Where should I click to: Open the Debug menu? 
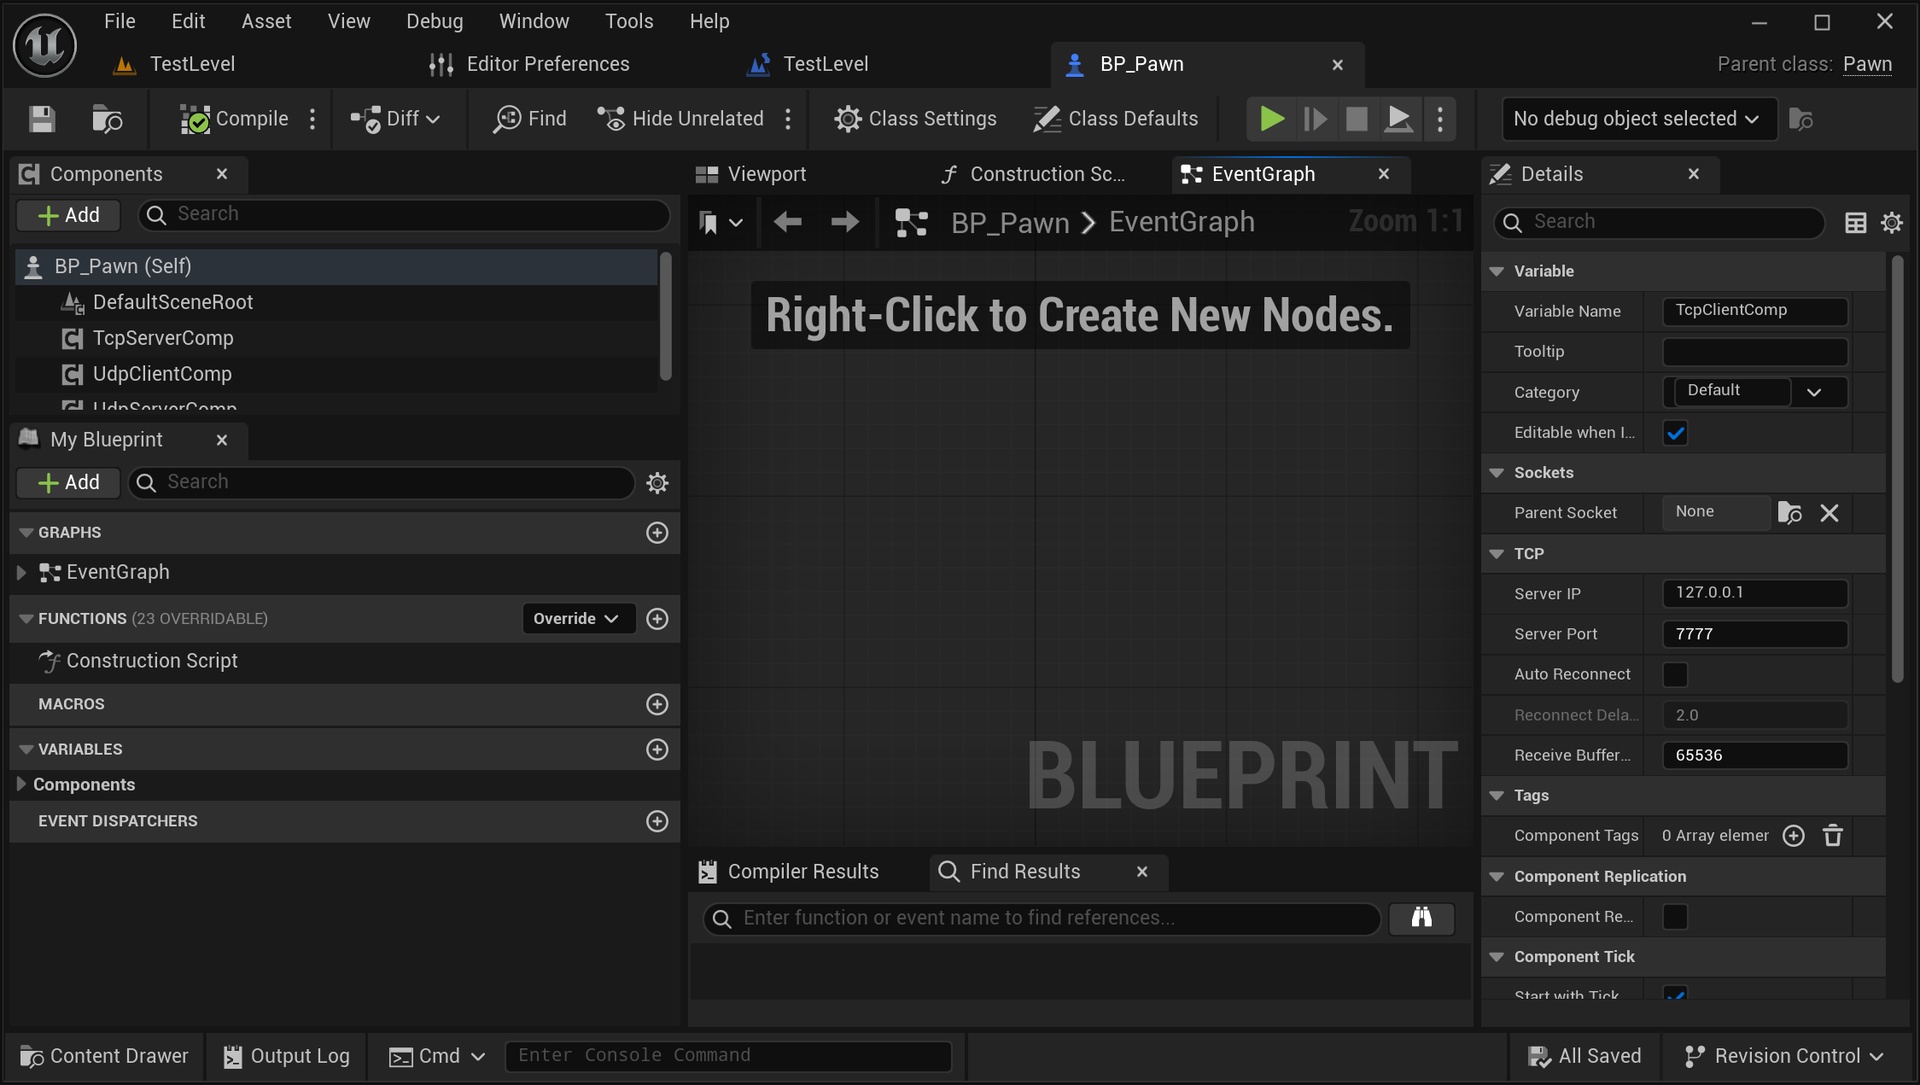(x=434, y=21)
